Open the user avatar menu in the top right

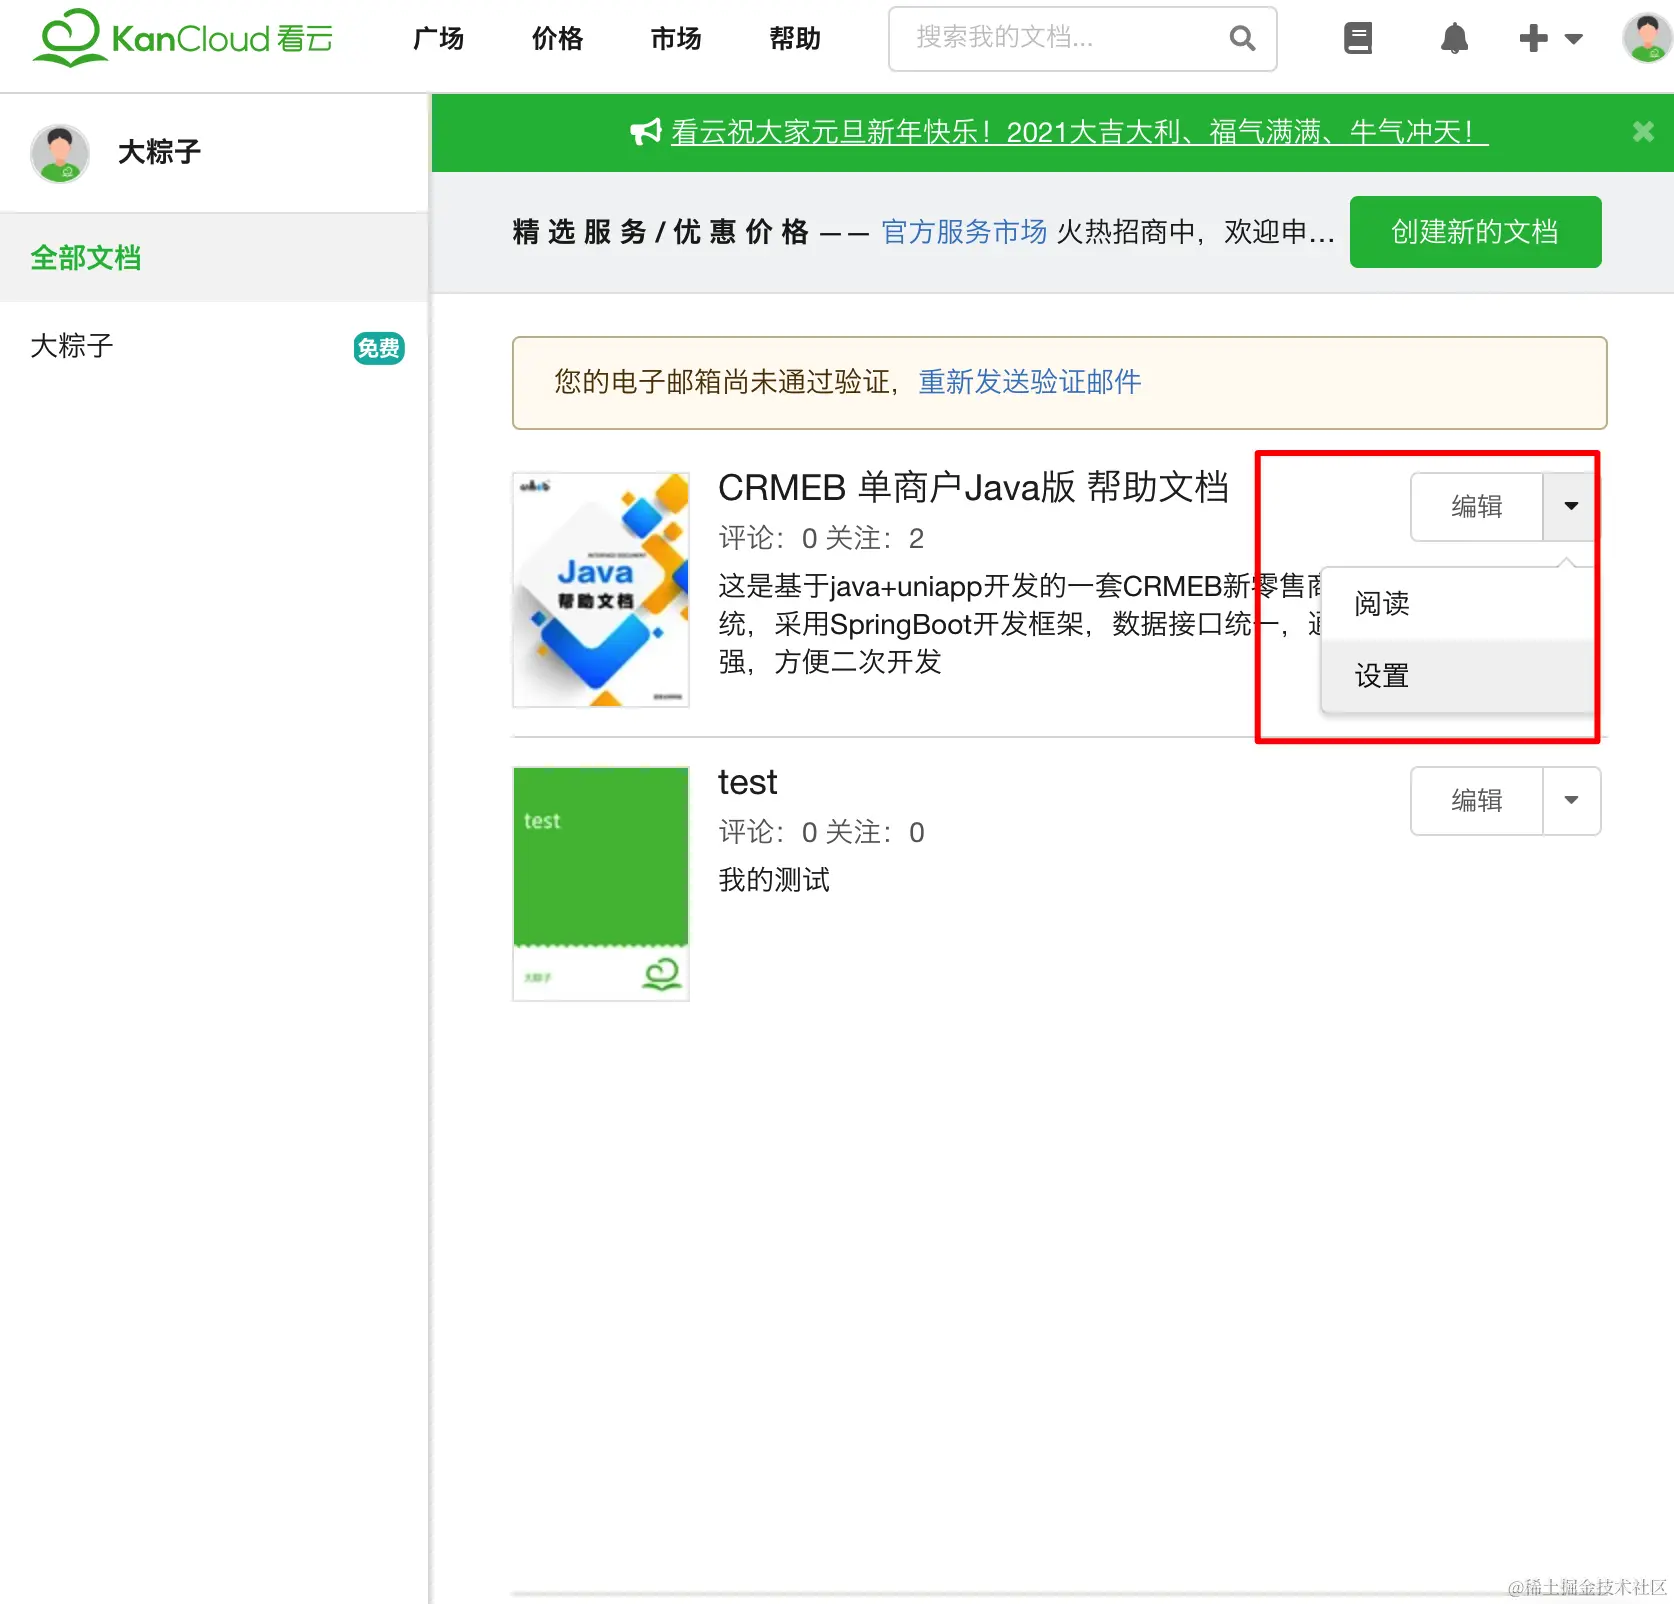[1646, 38]
